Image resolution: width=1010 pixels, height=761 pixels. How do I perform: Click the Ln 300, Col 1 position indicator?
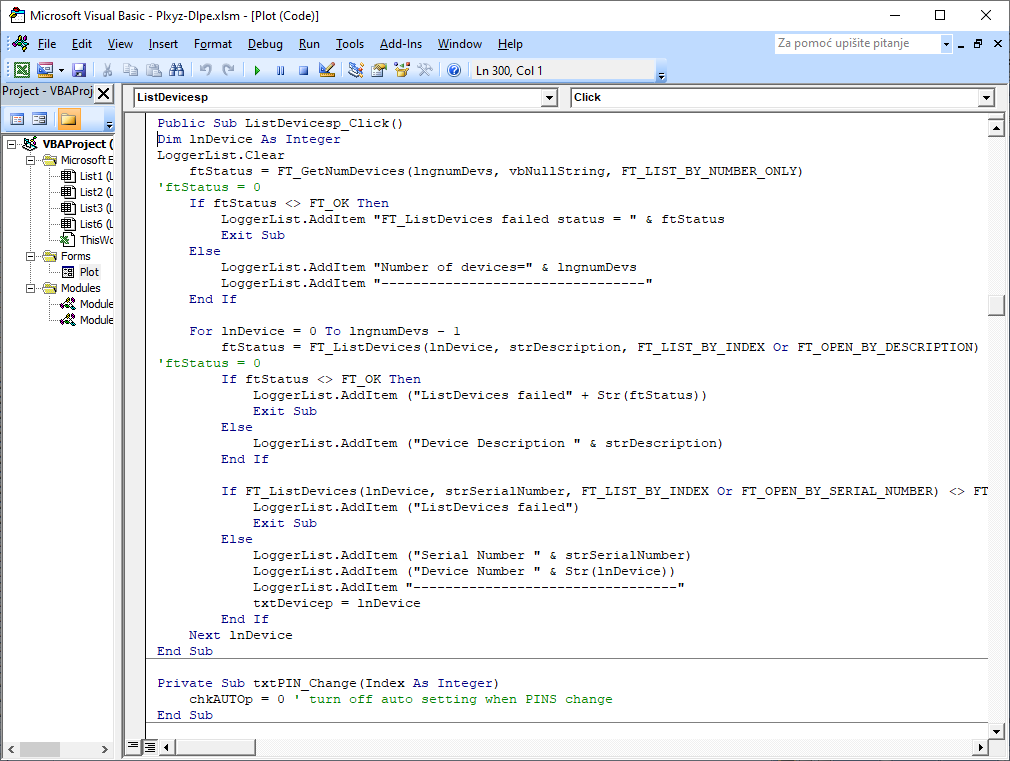tap(509, 70)
